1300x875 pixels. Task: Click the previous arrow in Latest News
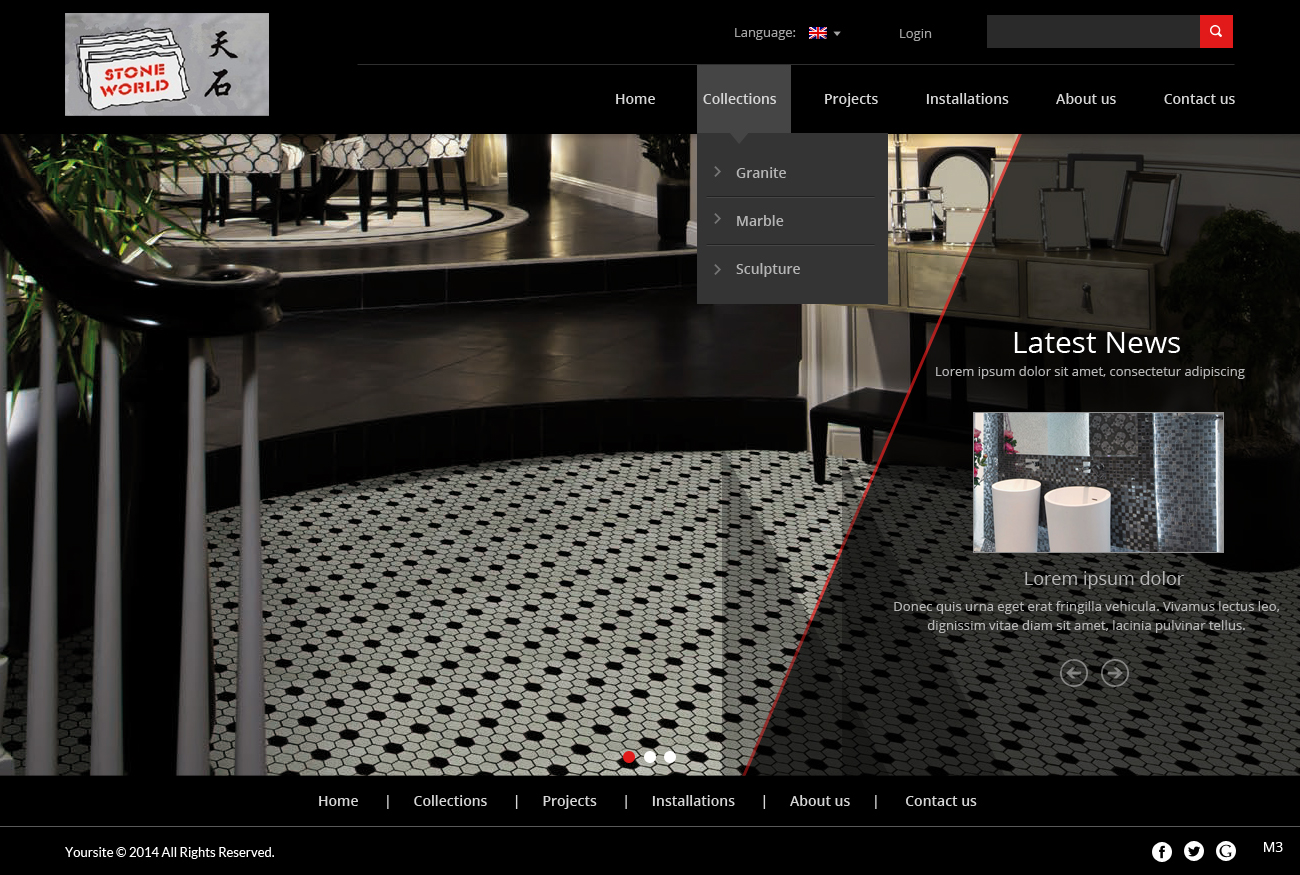coord(1074,673)
